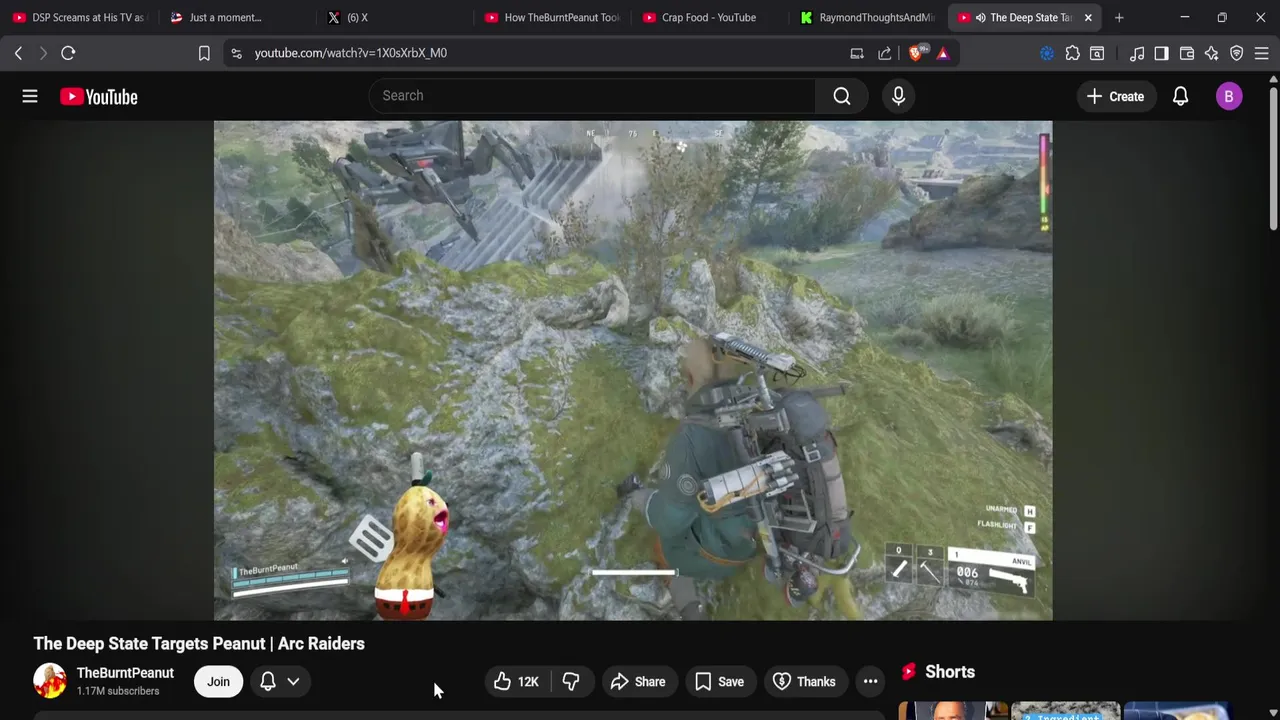Click browser share page icon
The width and height of the screenshot is (1280, 720).
point(885,53)
